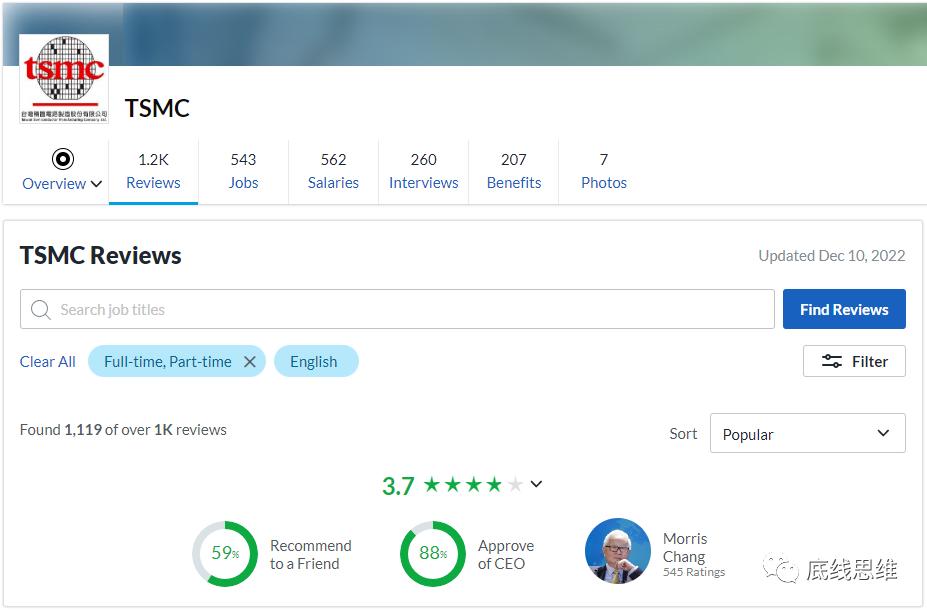This screenshot has height=610, width=927.
Task: Click the TSMC company logo
Action: coord(64,79)
